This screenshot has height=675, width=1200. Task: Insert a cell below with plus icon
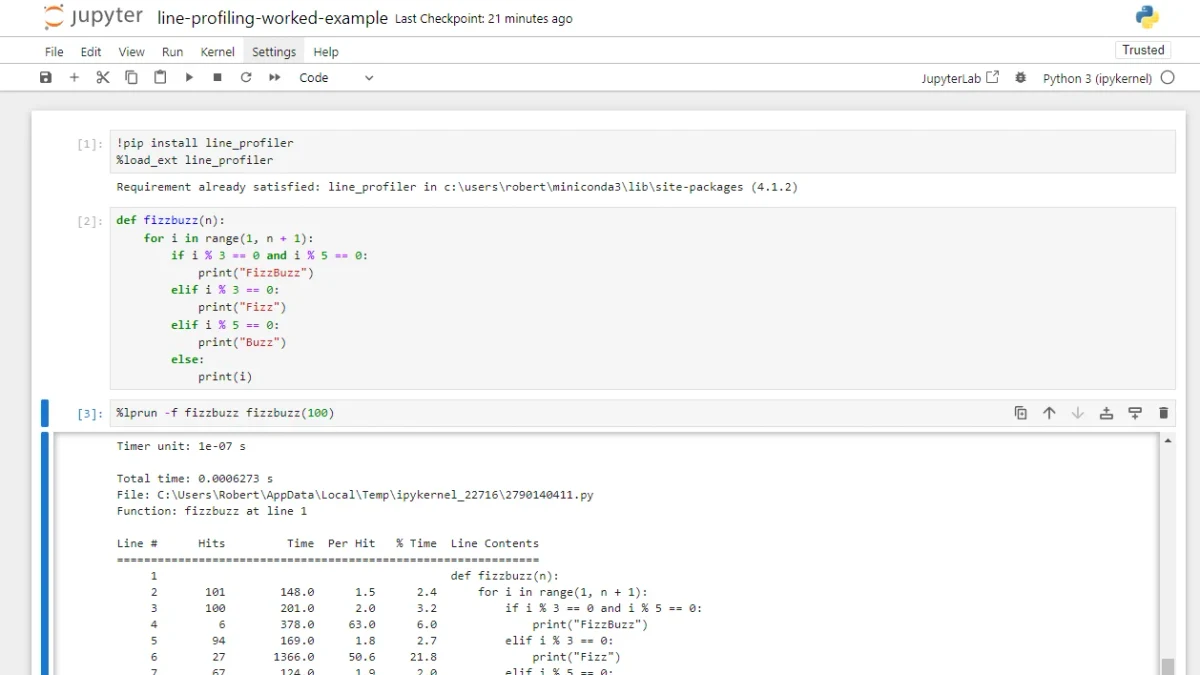tap(74, 78)
